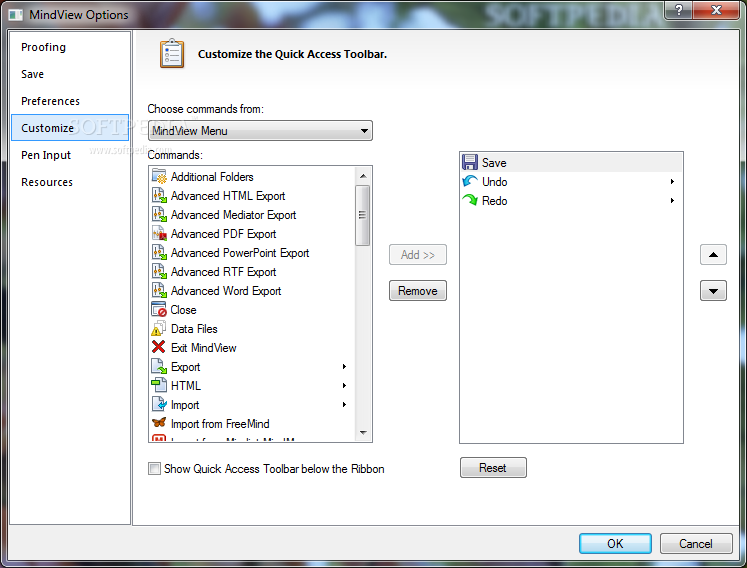Expand the Undo submenu arrow
Screen dimensions: 747x568
[x=672, y=182]
